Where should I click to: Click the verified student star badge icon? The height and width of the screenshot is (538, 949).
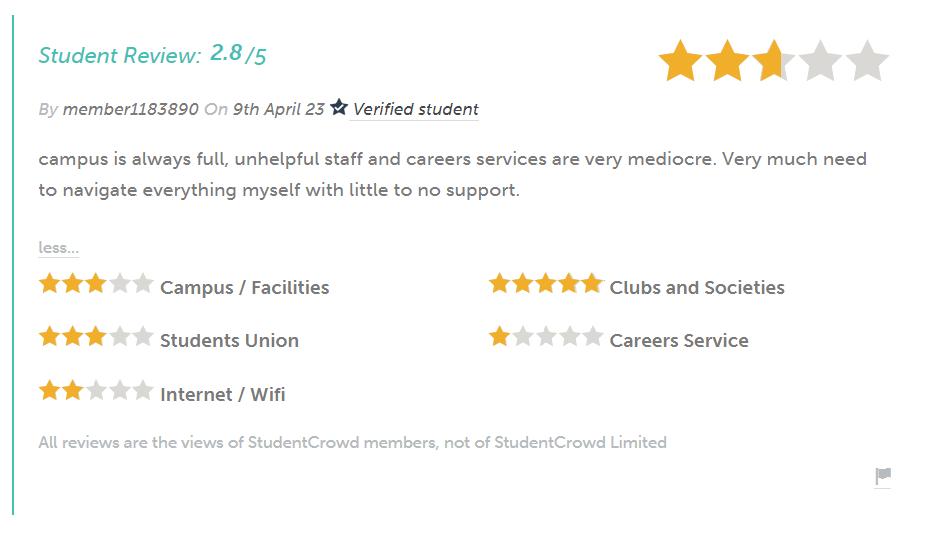tap(339, 107)
